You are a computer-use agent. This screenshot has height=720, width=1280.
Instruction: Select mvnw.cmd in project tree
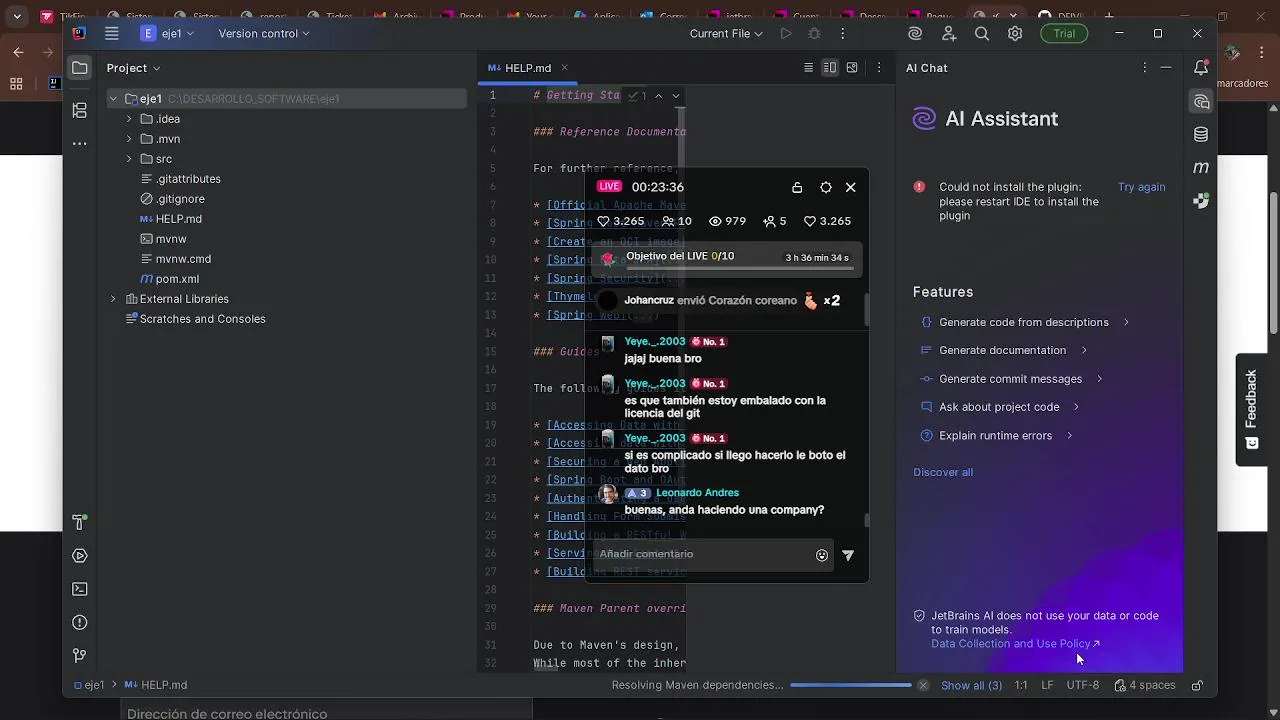(x=175, y=259)
